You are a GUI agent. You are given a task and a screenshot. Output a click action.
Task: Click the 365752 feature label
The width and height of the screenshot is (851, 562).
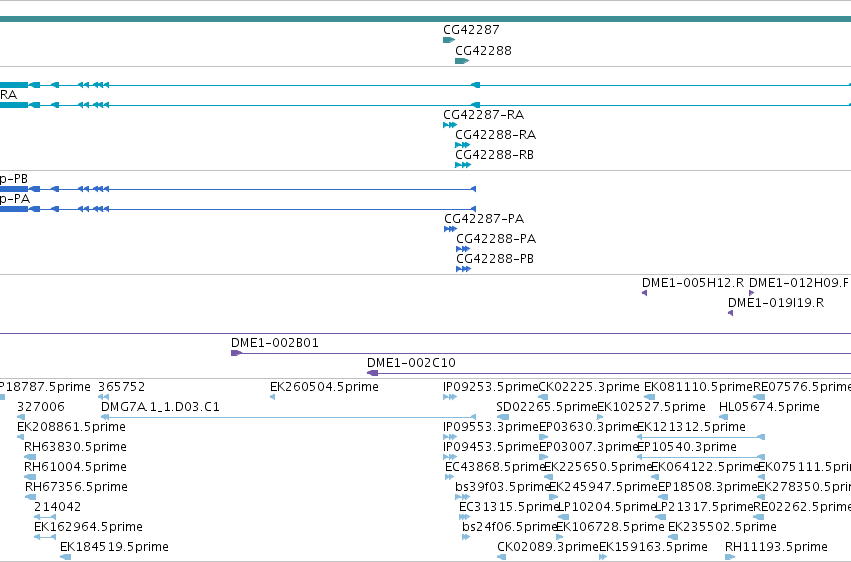click(122, 387)
